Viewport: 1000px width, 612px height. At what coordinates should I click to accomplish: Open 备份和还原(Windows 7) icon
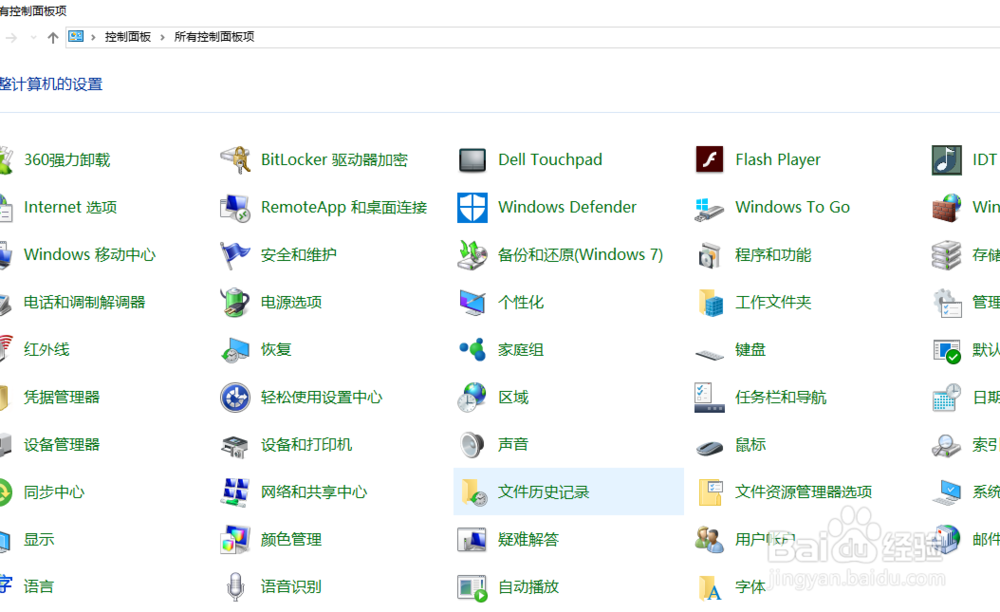pyautogui.click(x=472, y=255)
